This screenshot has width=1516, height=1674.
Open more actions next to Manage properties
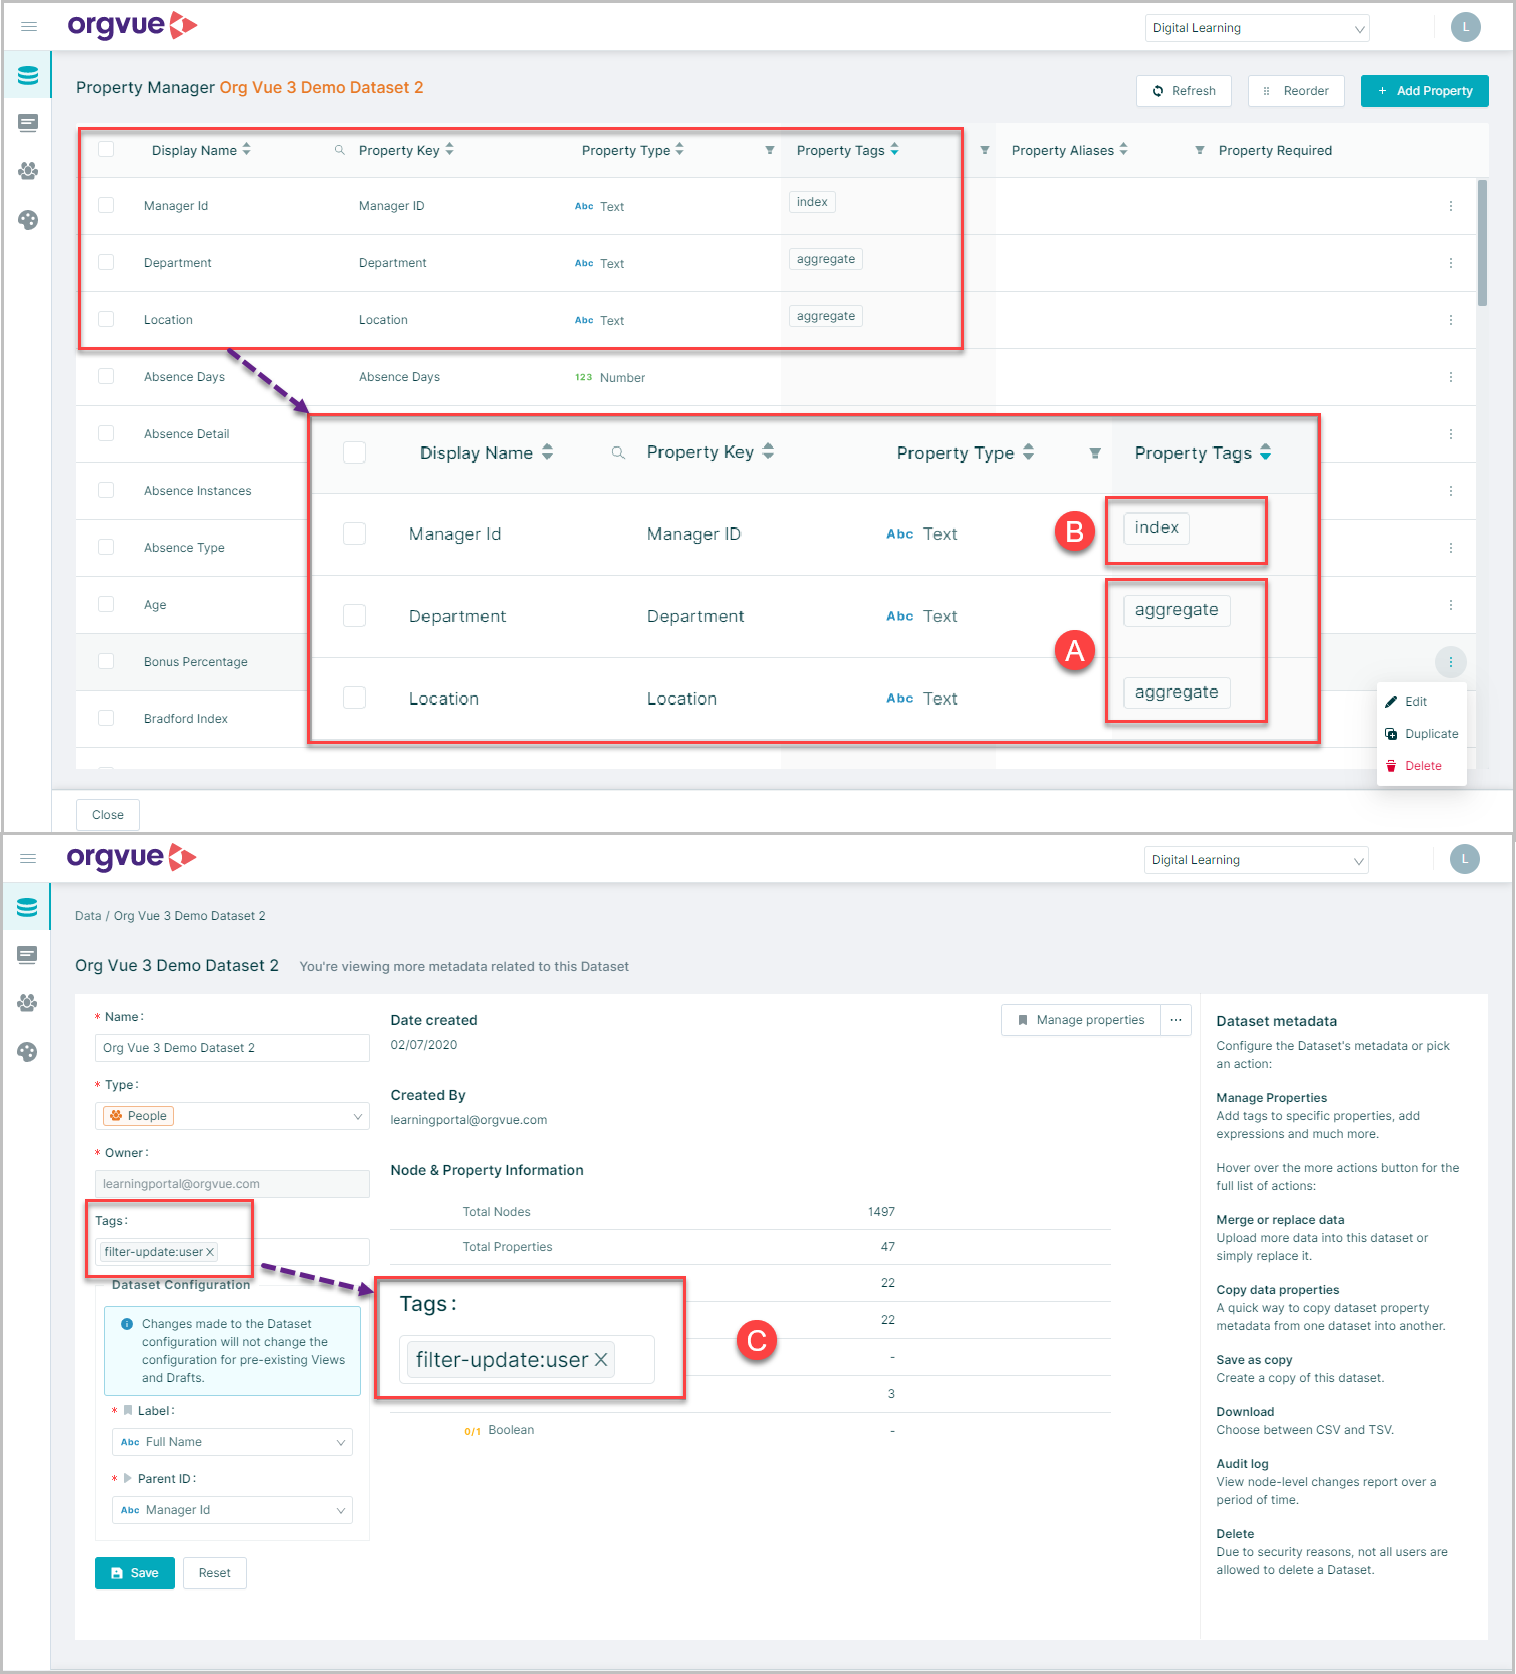(1176, 1020)
